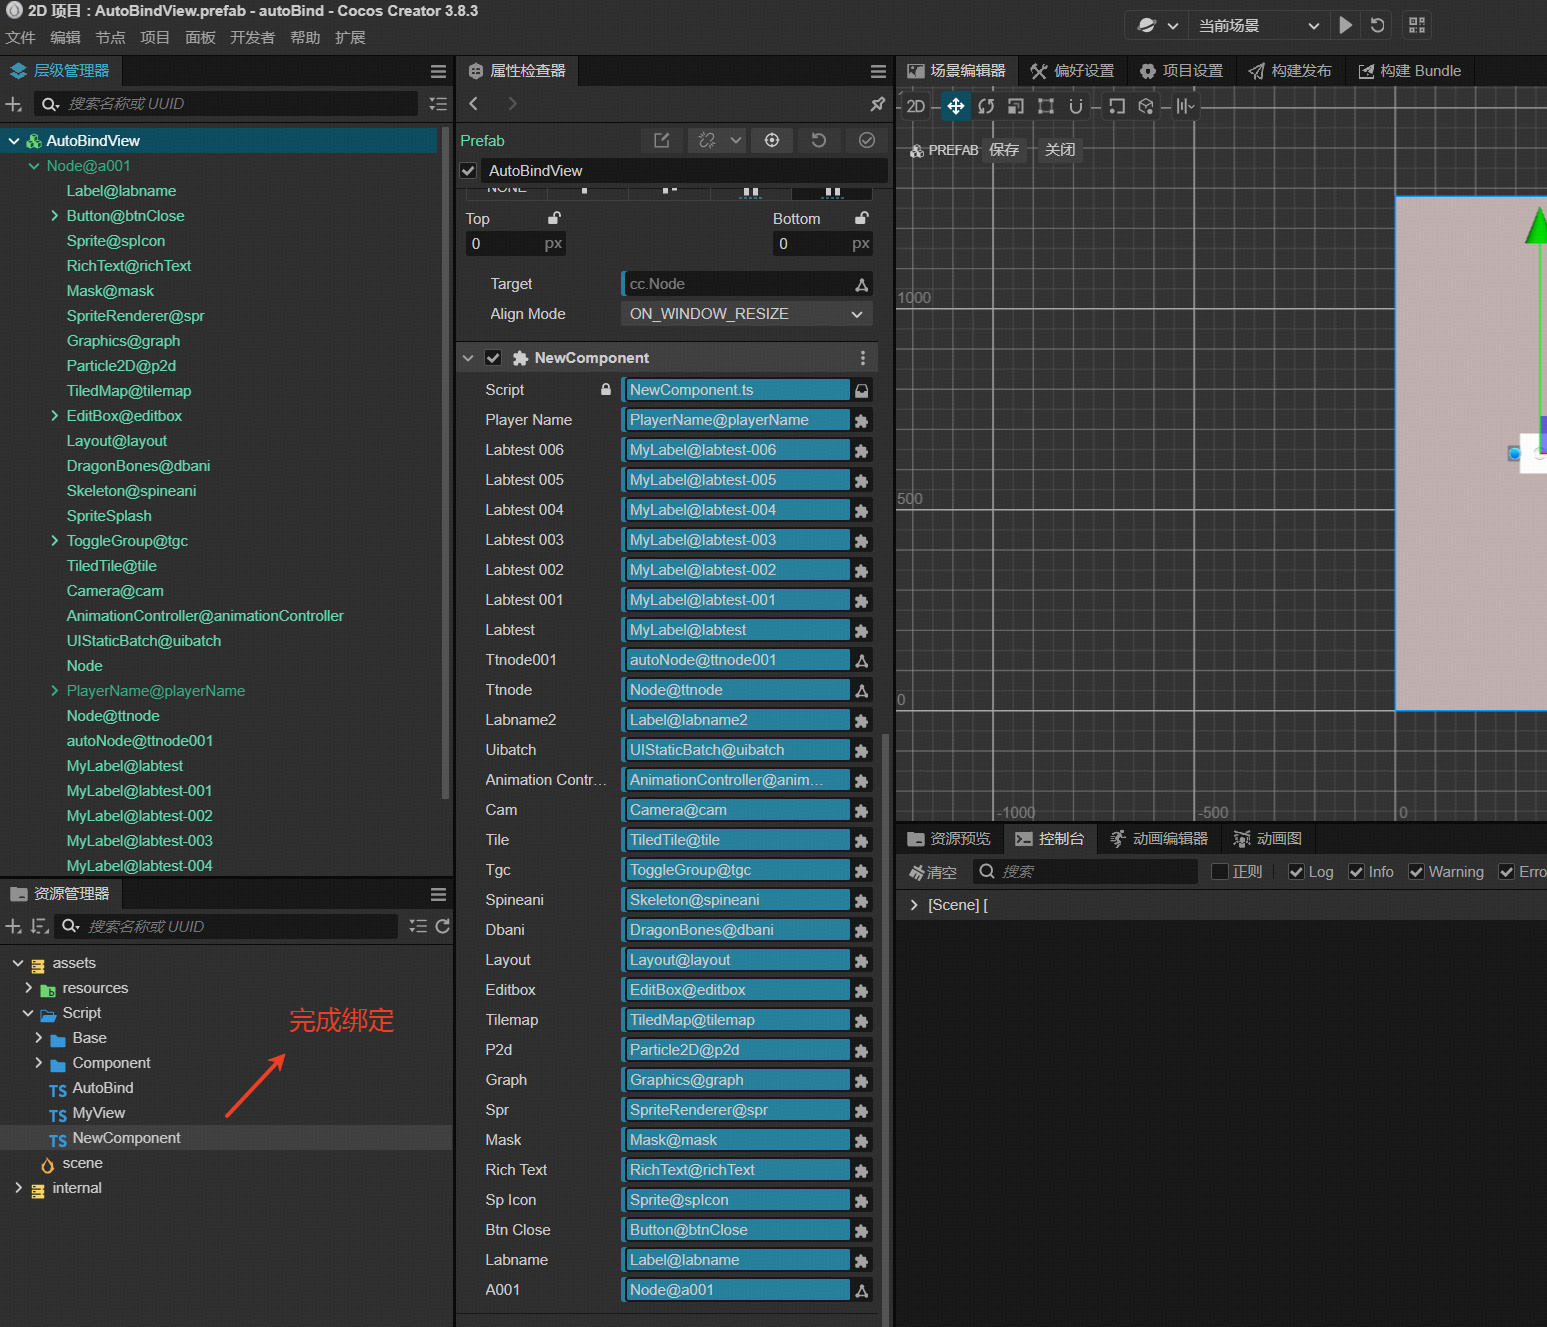Select the Move gizmo tool in the scene toolbar
Image resolution: width=1547 pixels, height=1327 pixels.
(x=956, y=106)
